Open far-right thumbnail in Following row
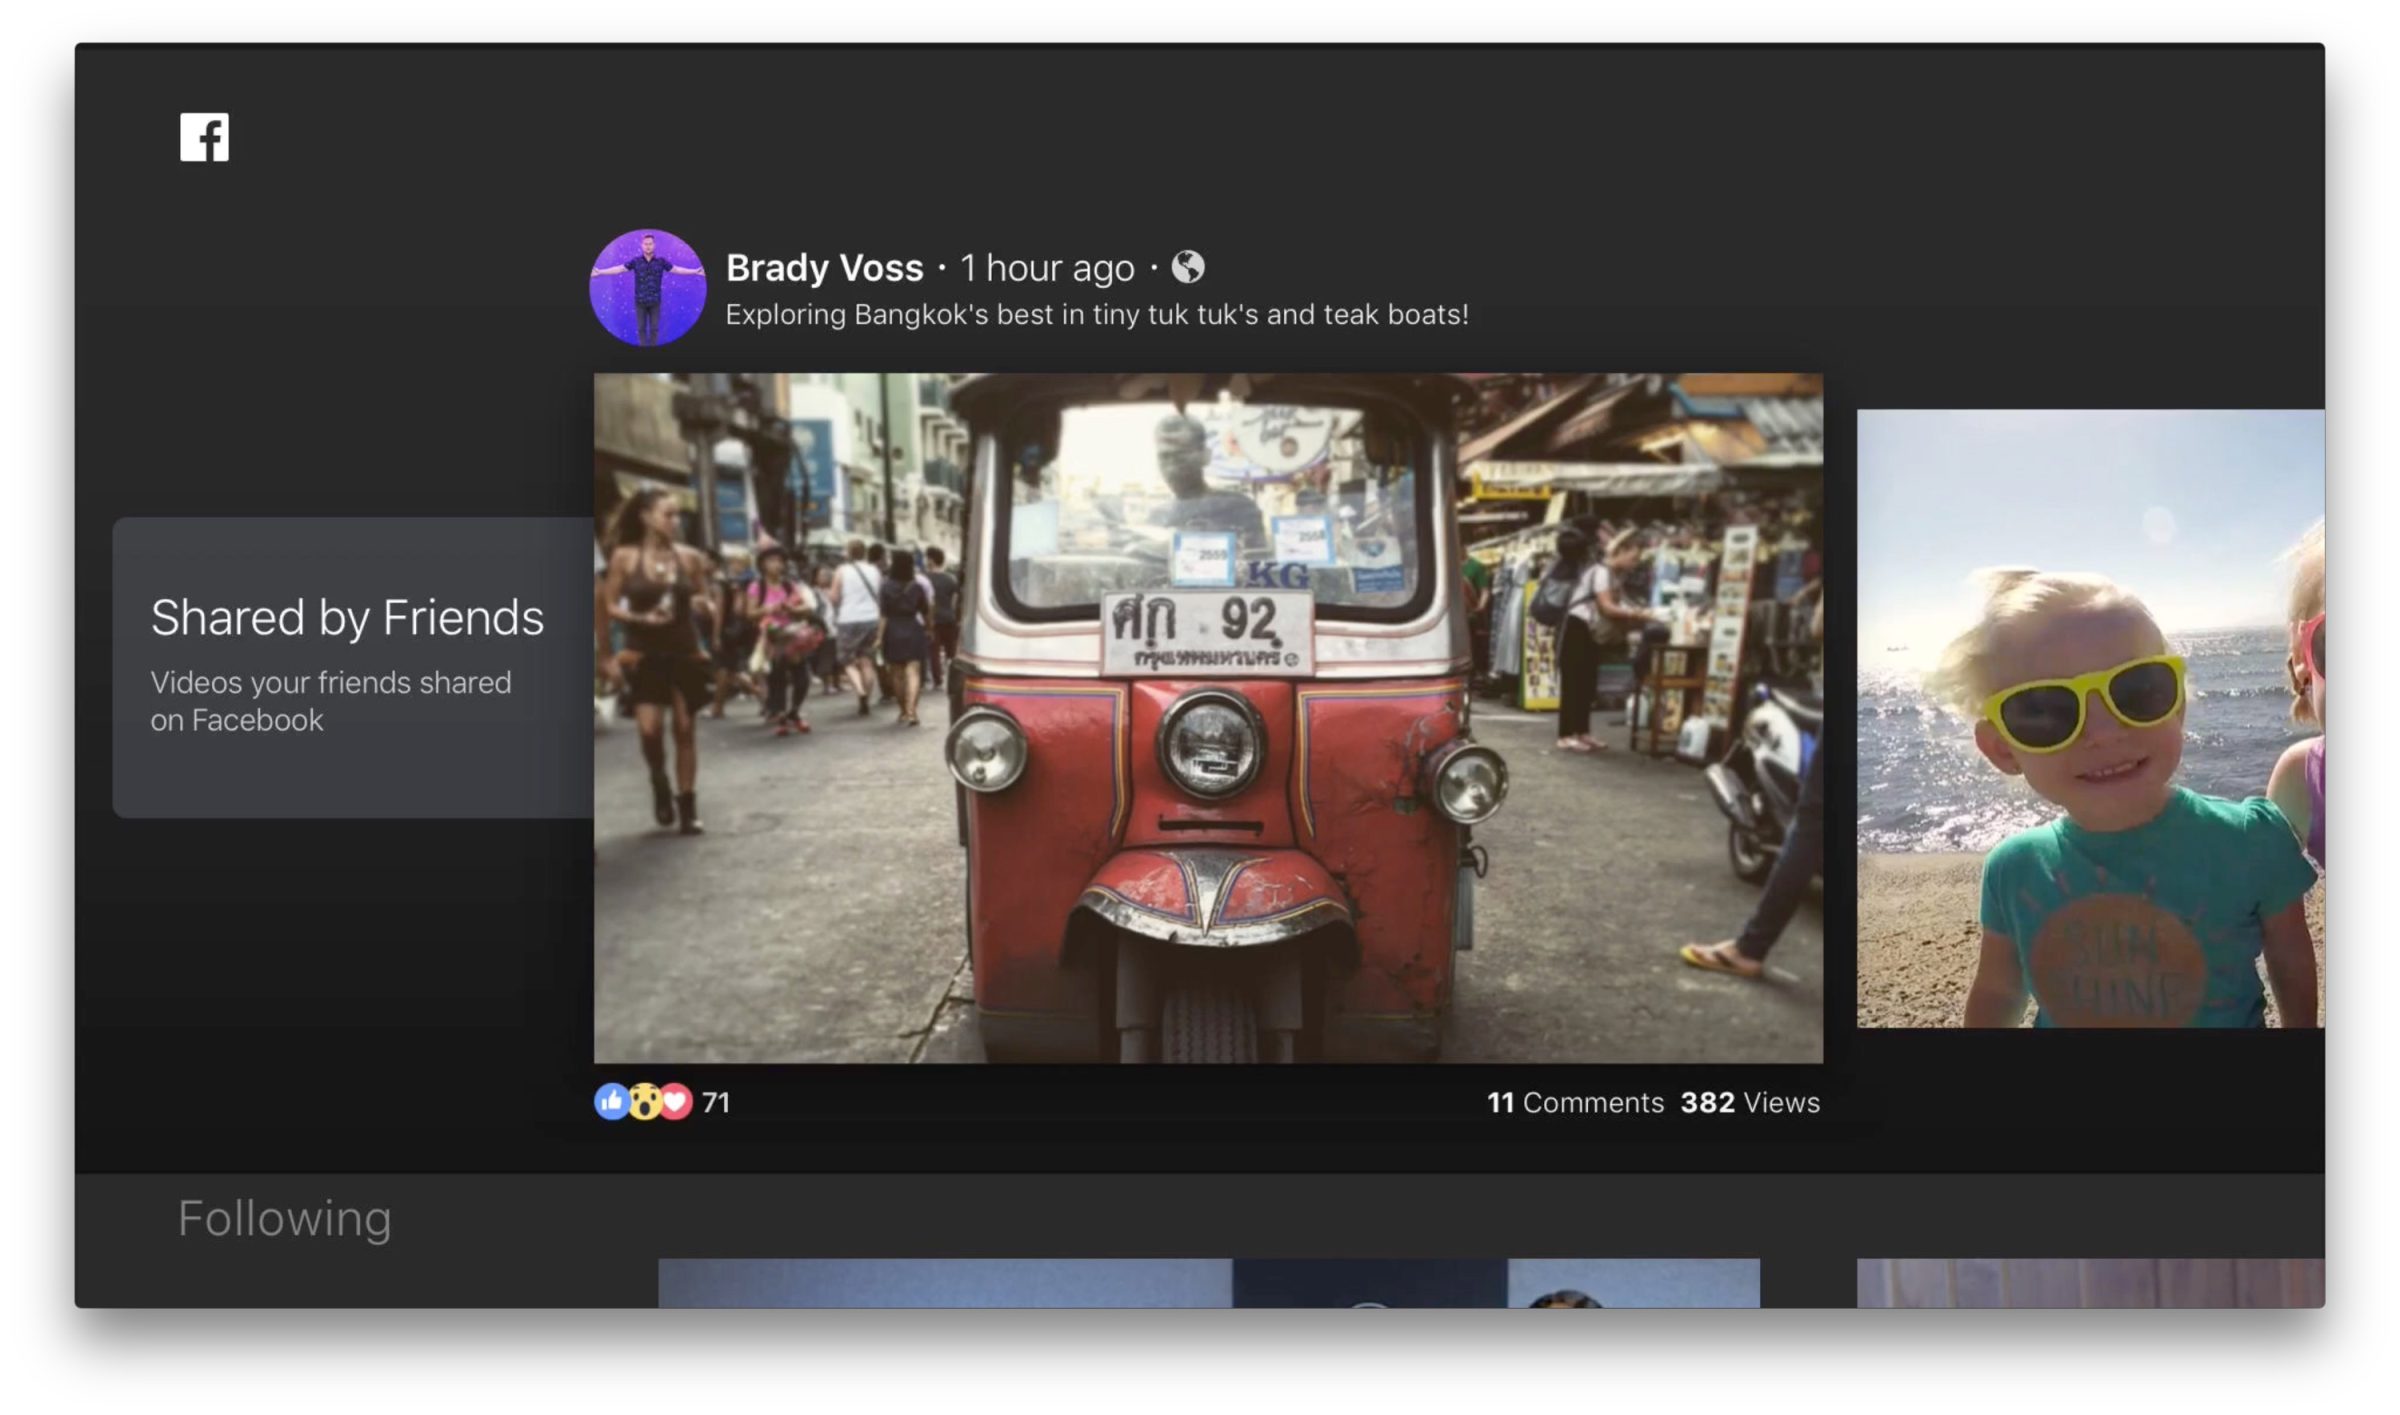2400x1415 pixels. click(x=2090, y=1283)
